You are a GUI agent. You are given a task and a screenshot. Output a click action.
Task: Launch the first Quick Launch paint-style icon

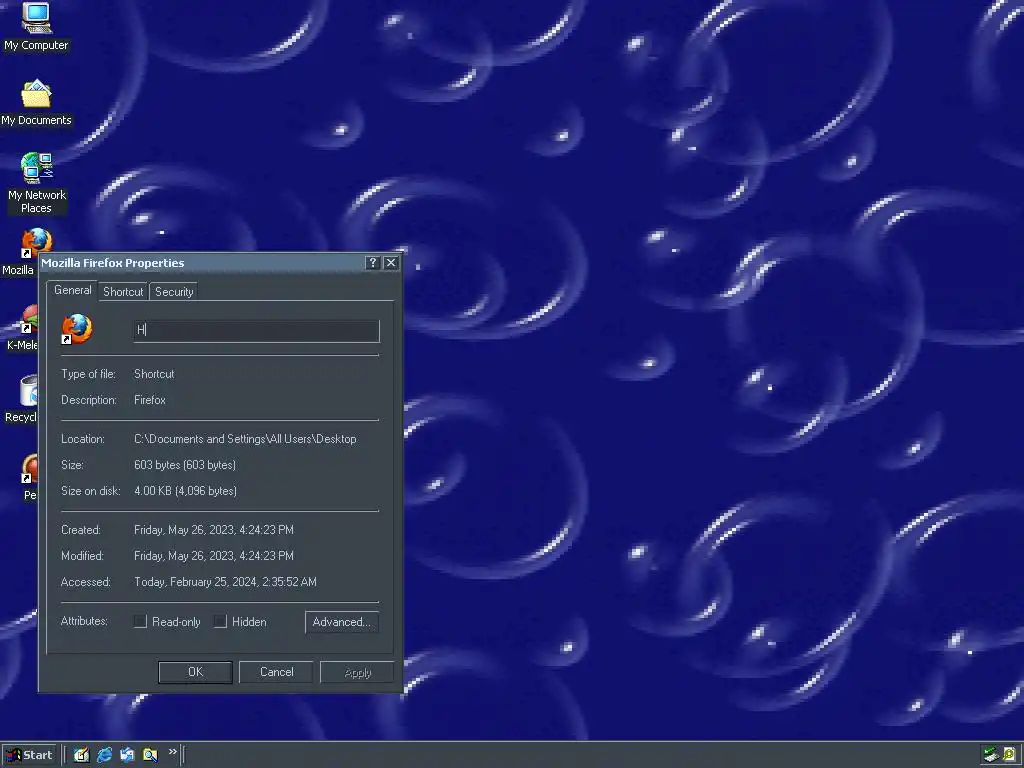[x=81, y=755]
